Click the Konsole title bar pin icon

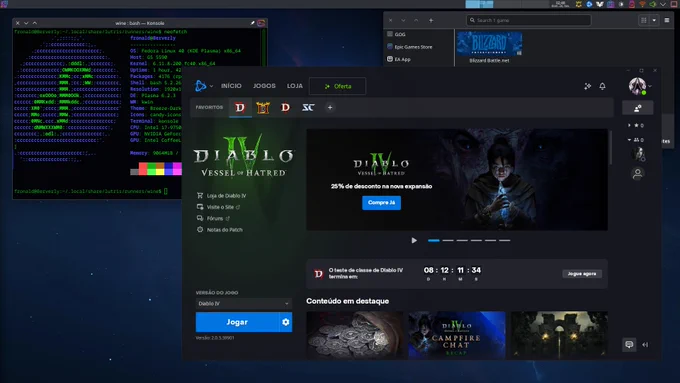click(252, 23)
